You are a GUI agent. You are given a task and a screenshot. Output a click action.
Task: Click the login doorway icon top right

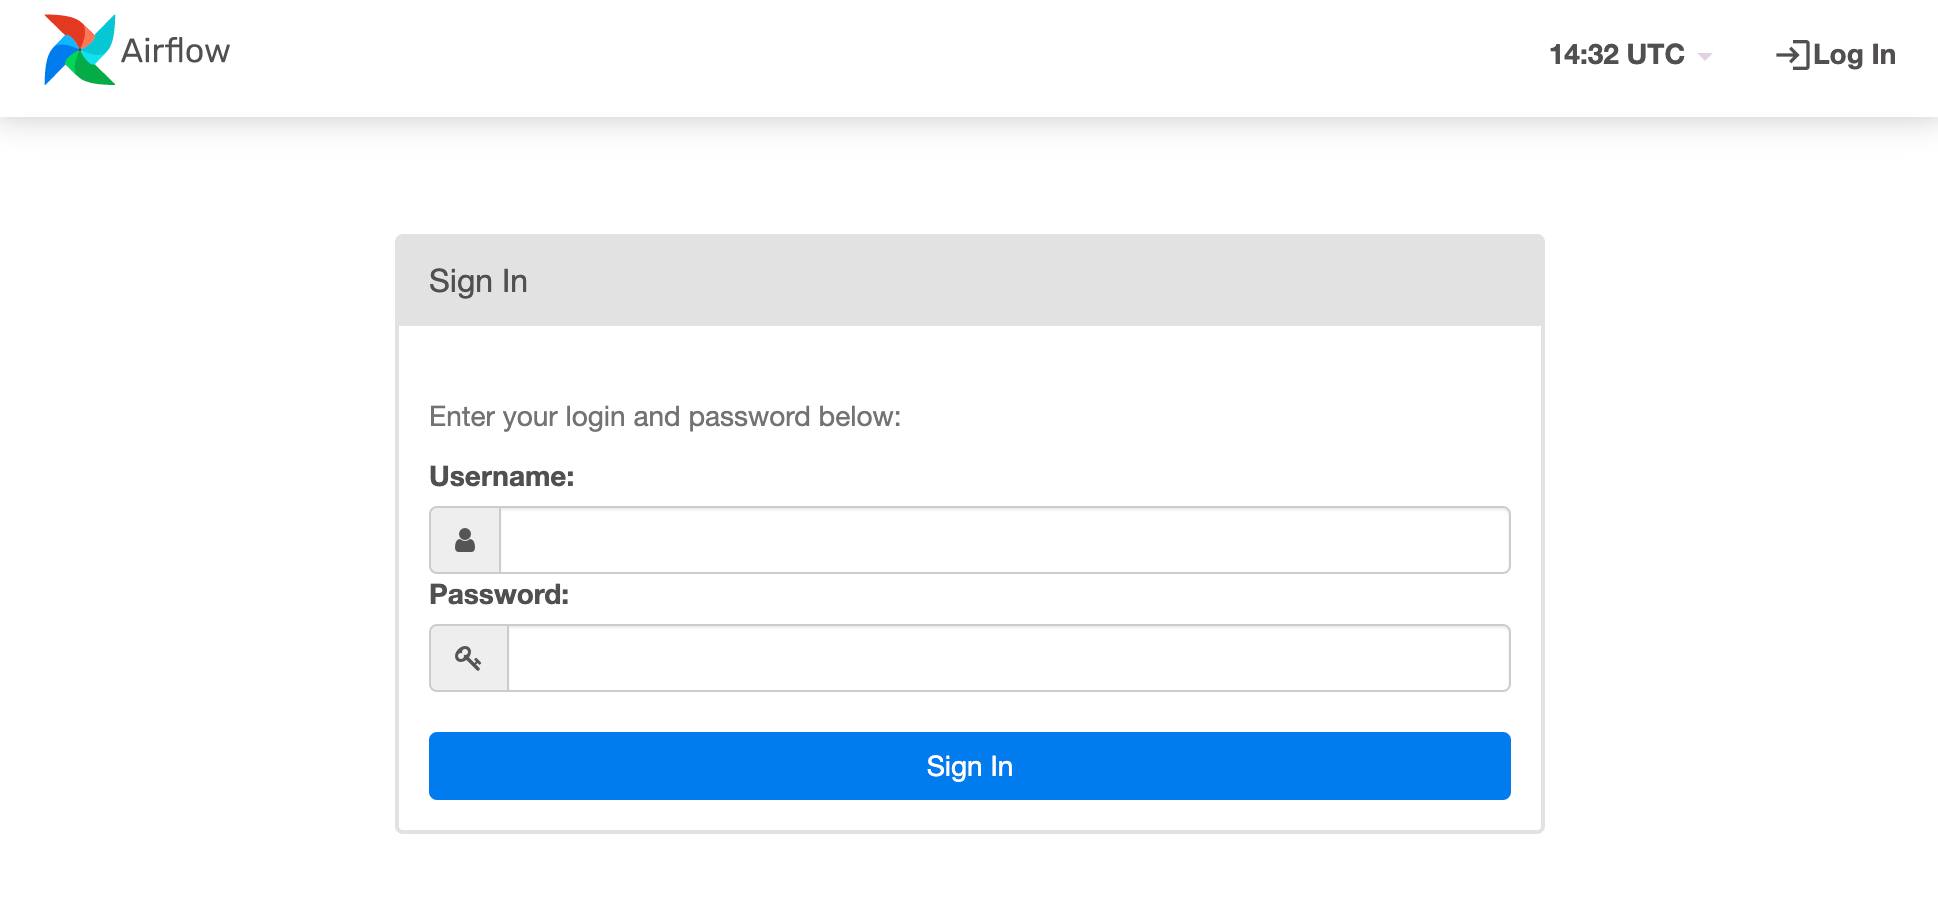click(1792, 55)
